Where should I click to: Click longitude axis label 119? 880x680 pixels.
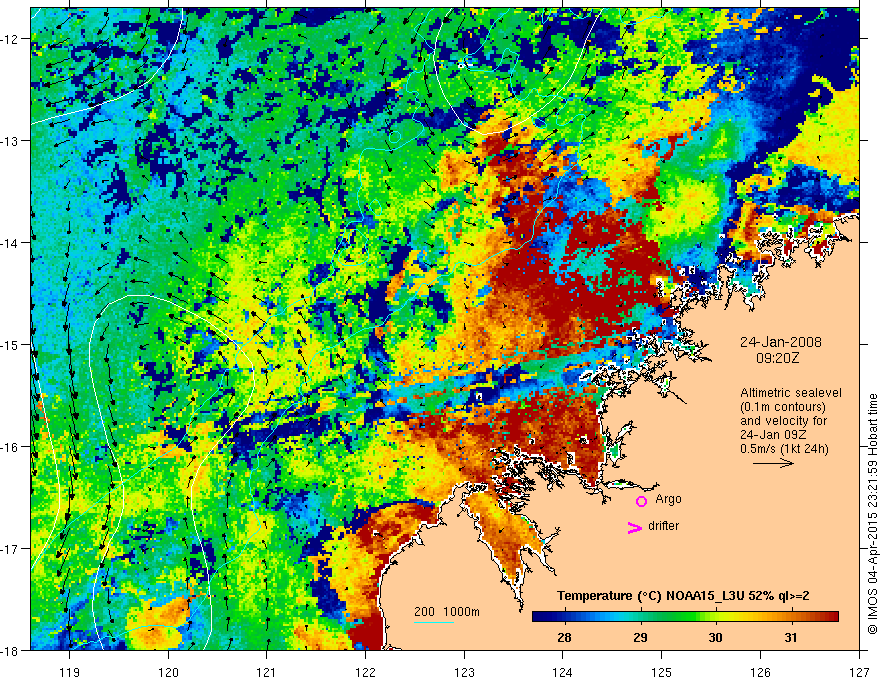[70, 672]
